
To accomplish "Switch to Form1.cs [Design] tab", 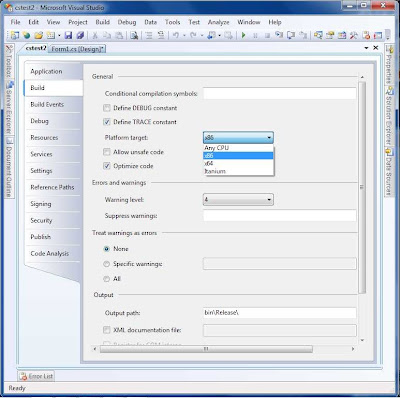I will pos(77,49).
